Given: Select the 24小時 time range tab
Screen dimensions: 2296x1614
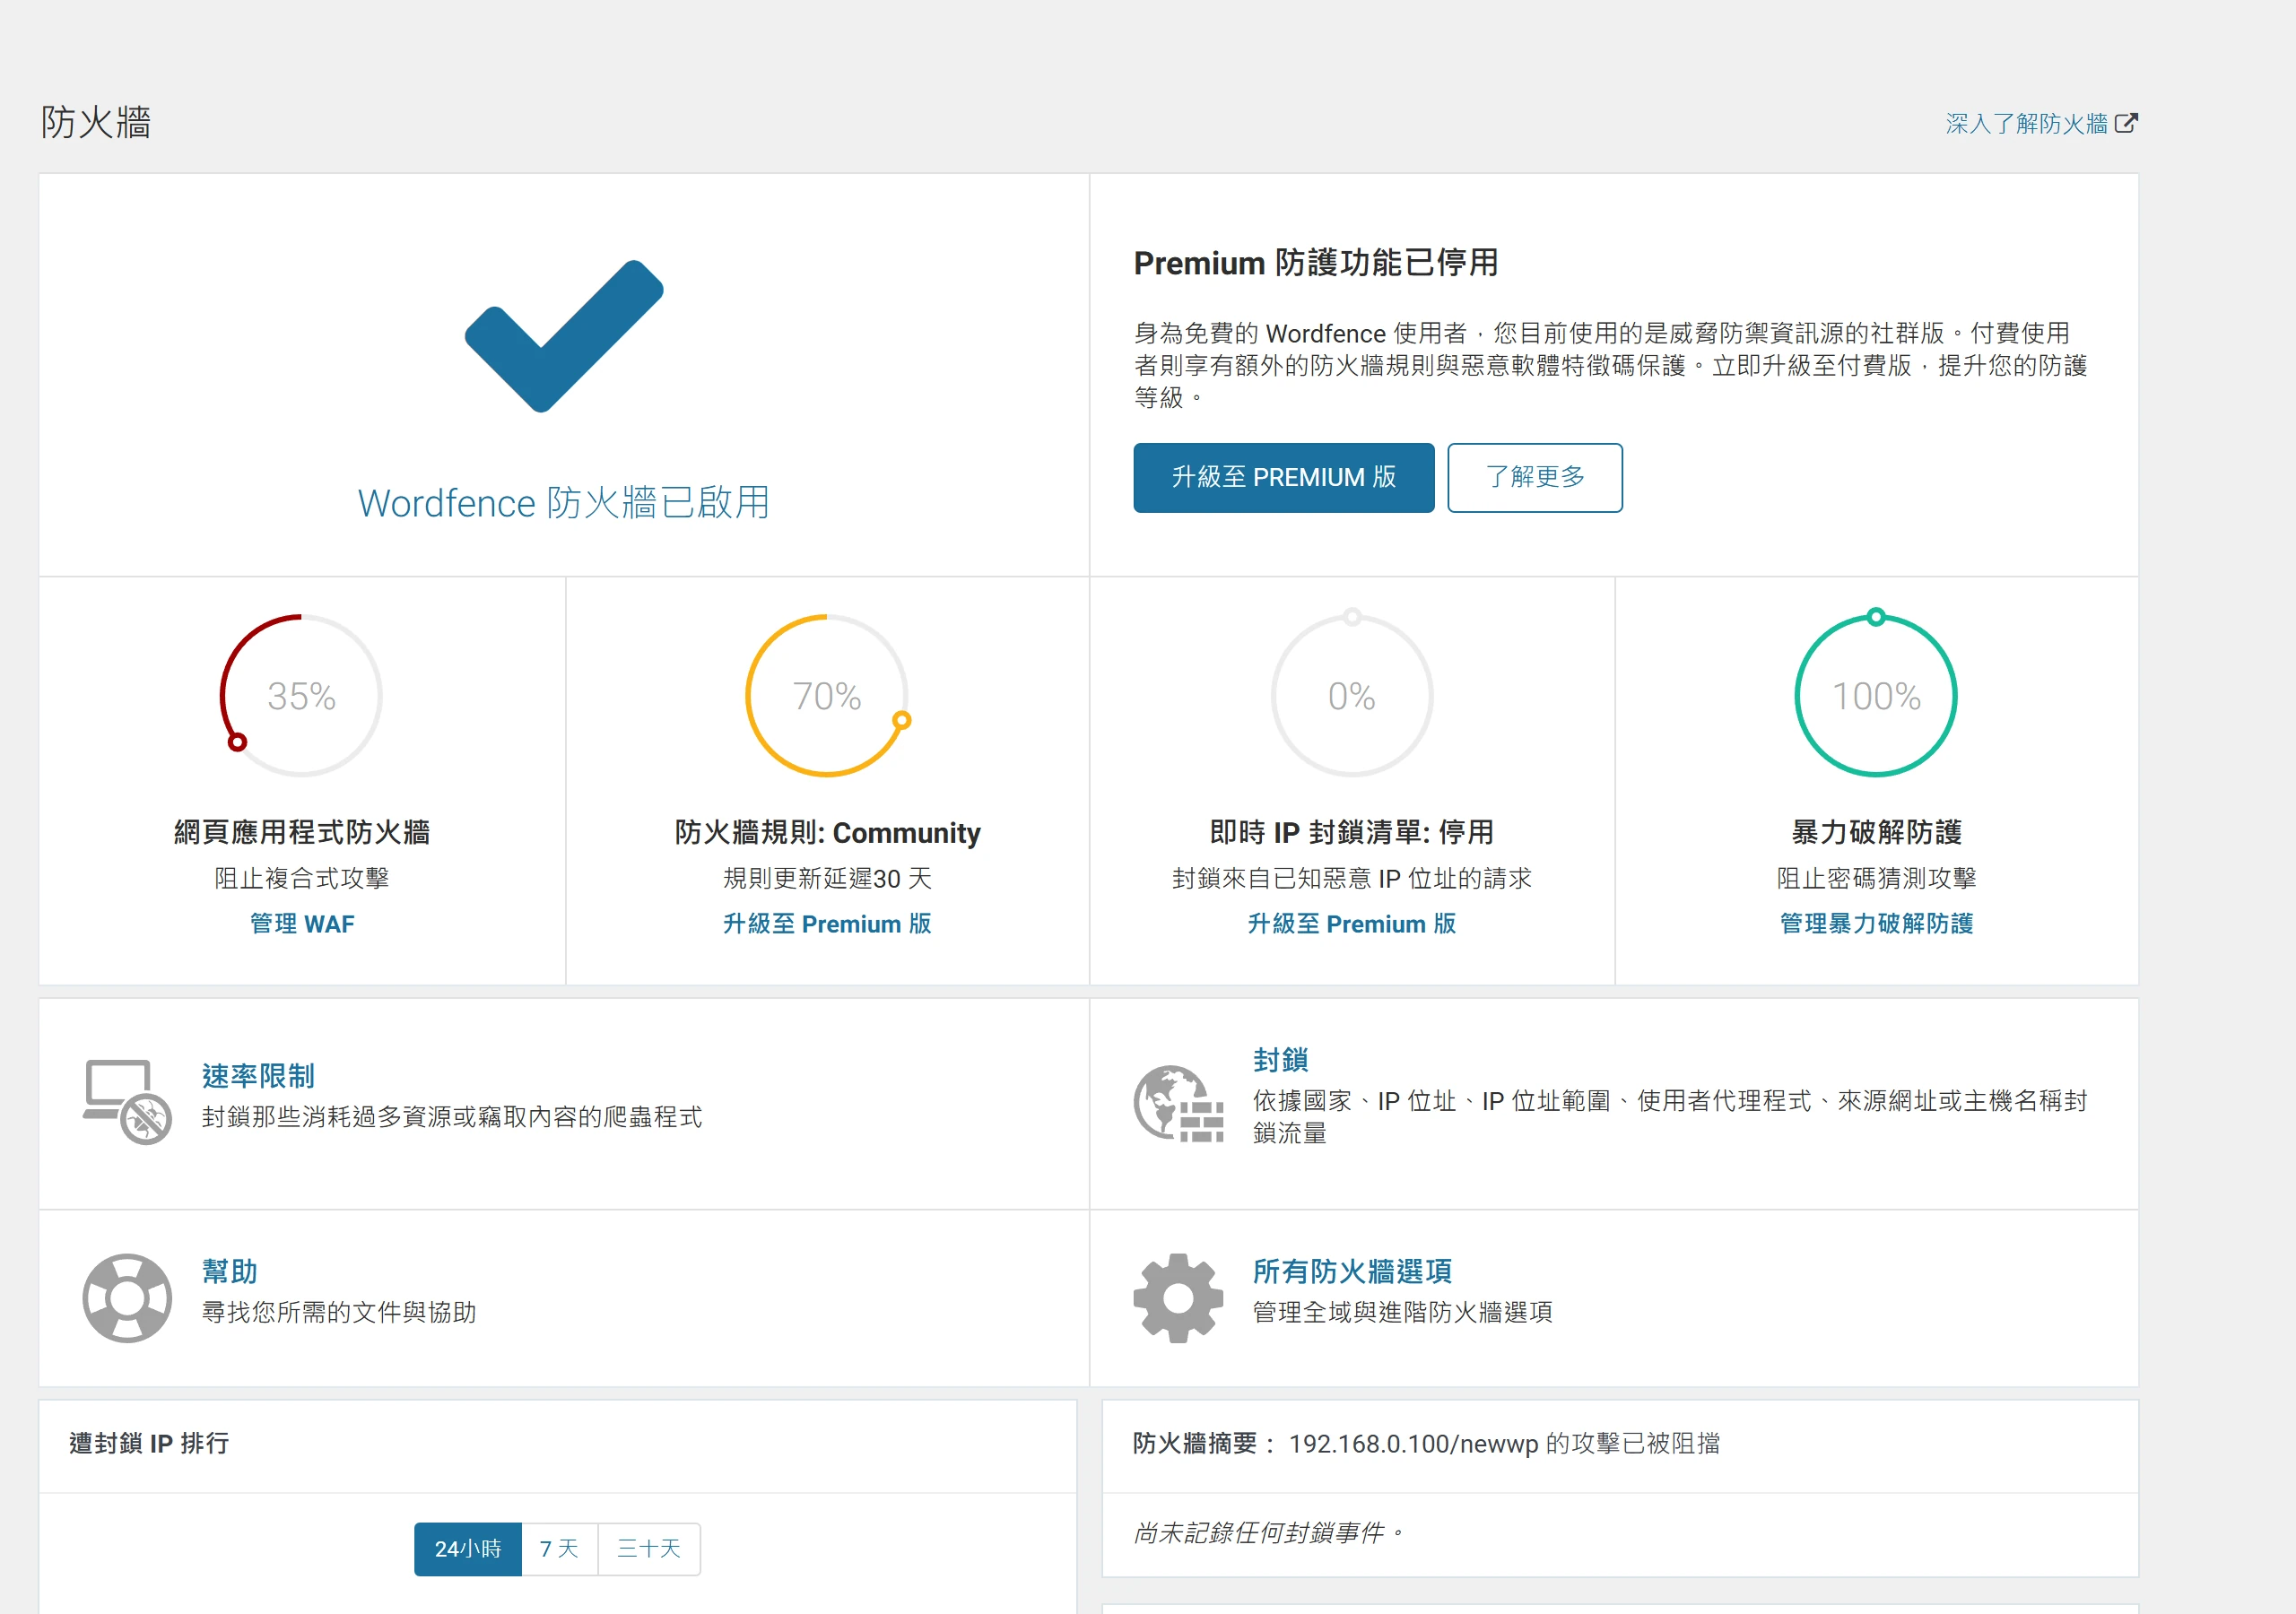Looking at the screenshot, I should (x=467, y=1548).
